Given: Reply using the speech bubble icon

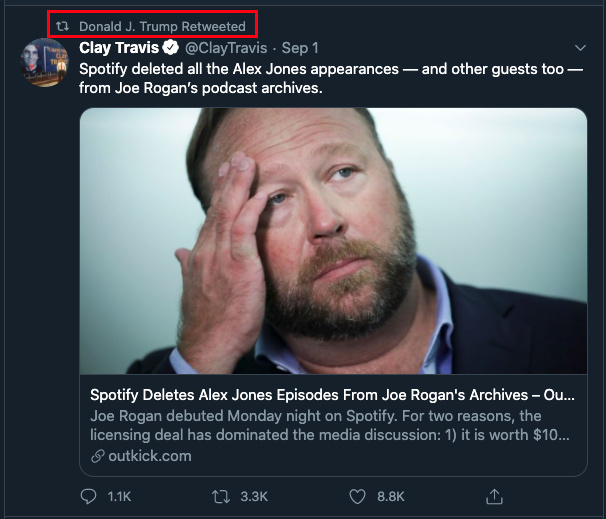Looking at the screenshot, I should click(89, 496).
